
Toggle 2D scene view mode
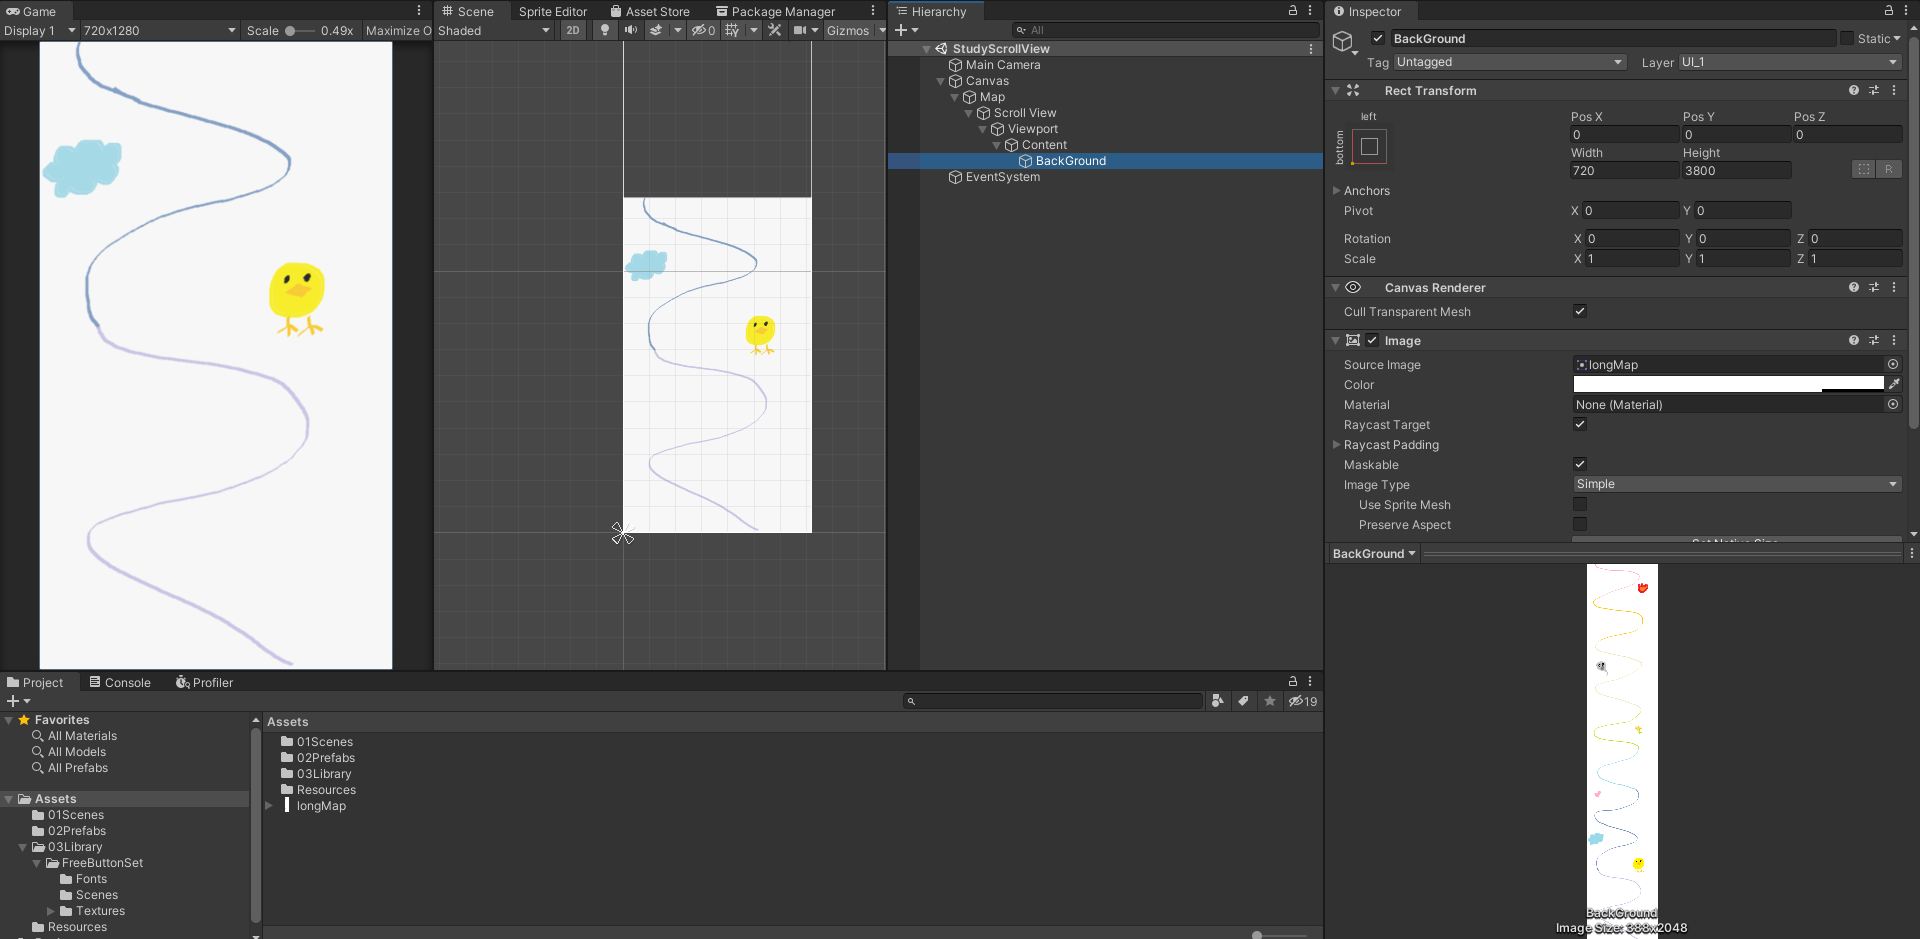pyautogui.click(x=573, y=30)
